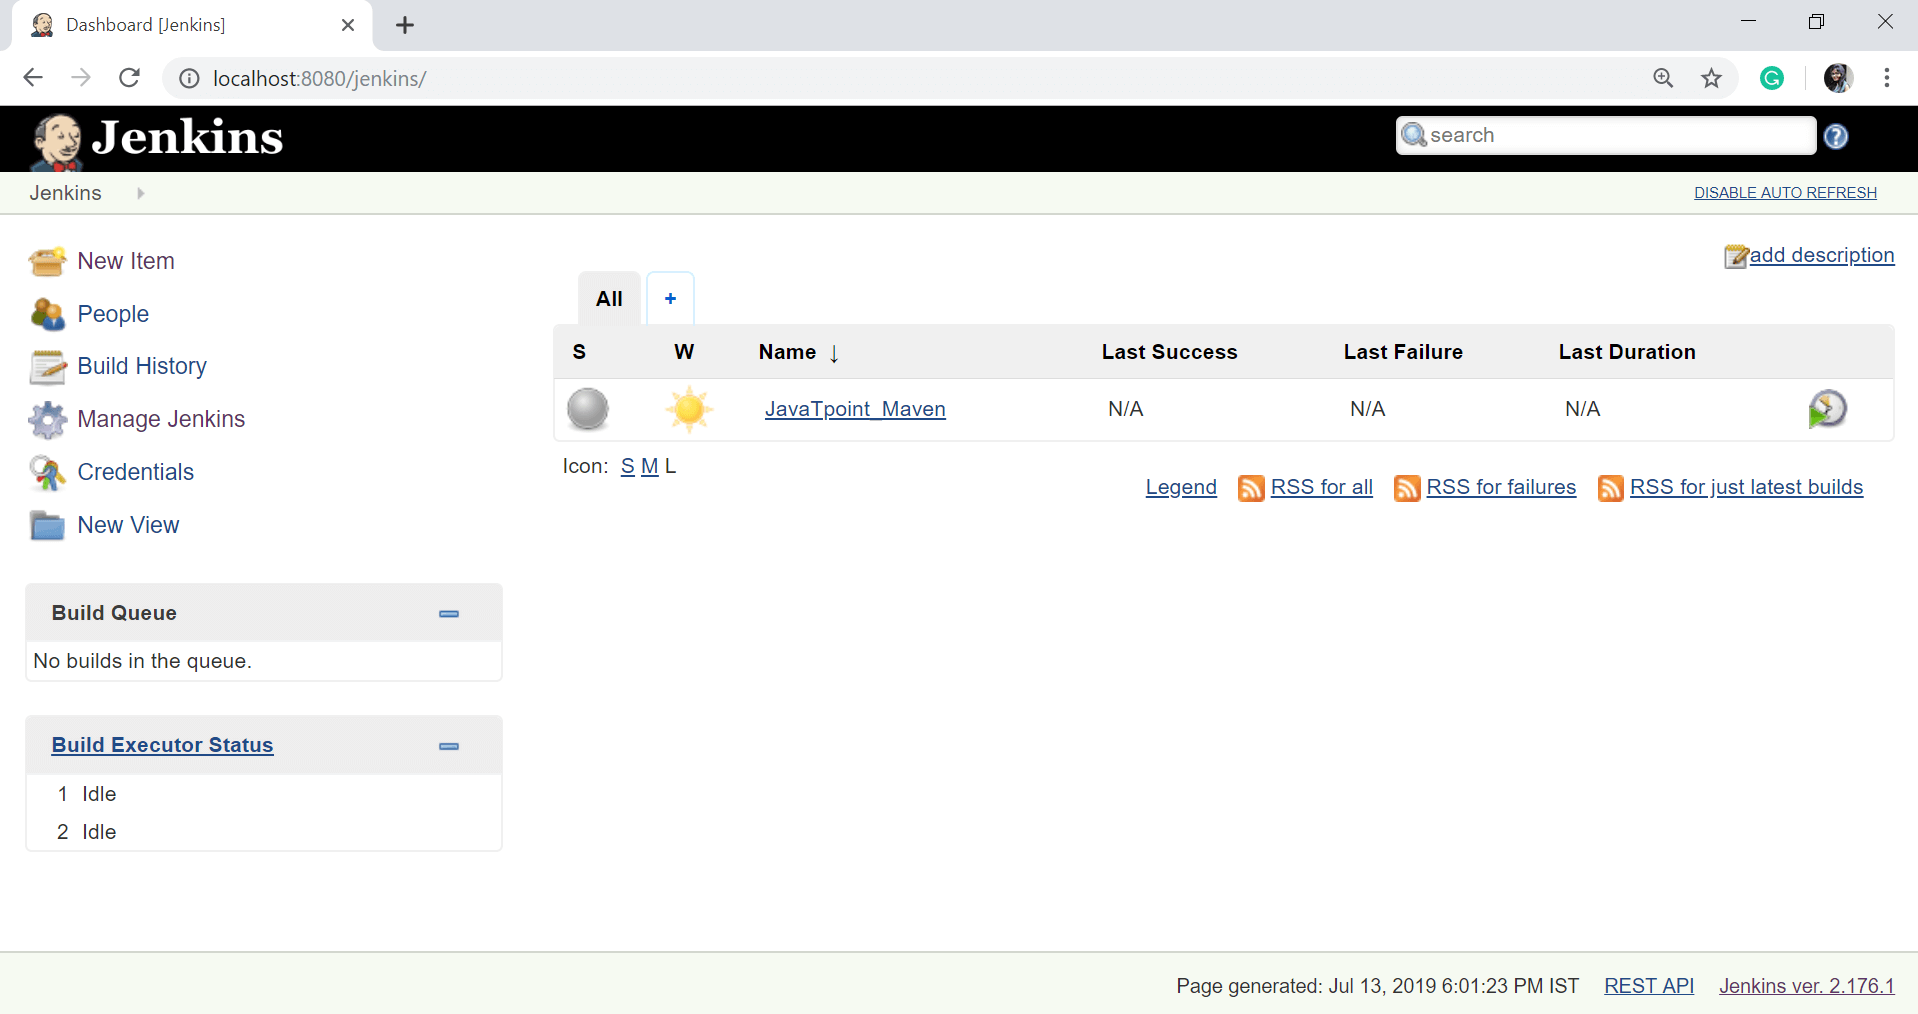Screen dimensions: 1918x1014
Task: Open search help question mark icon
Action: click(x=1836, y=137)
